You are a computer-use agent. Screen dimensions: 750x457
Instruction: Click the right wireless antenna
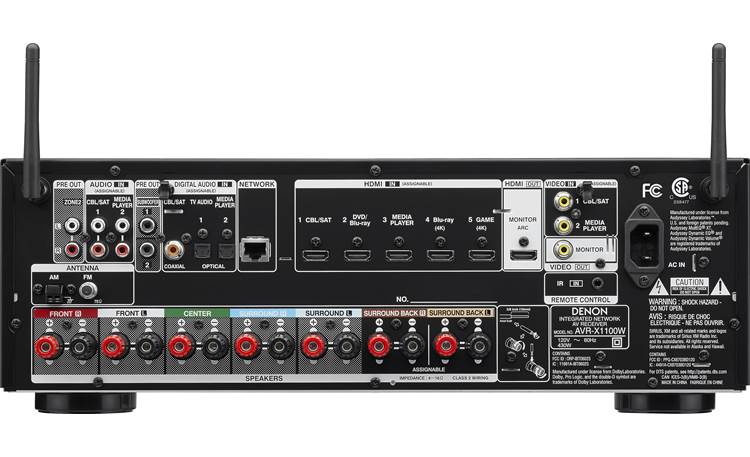(718, 122)
